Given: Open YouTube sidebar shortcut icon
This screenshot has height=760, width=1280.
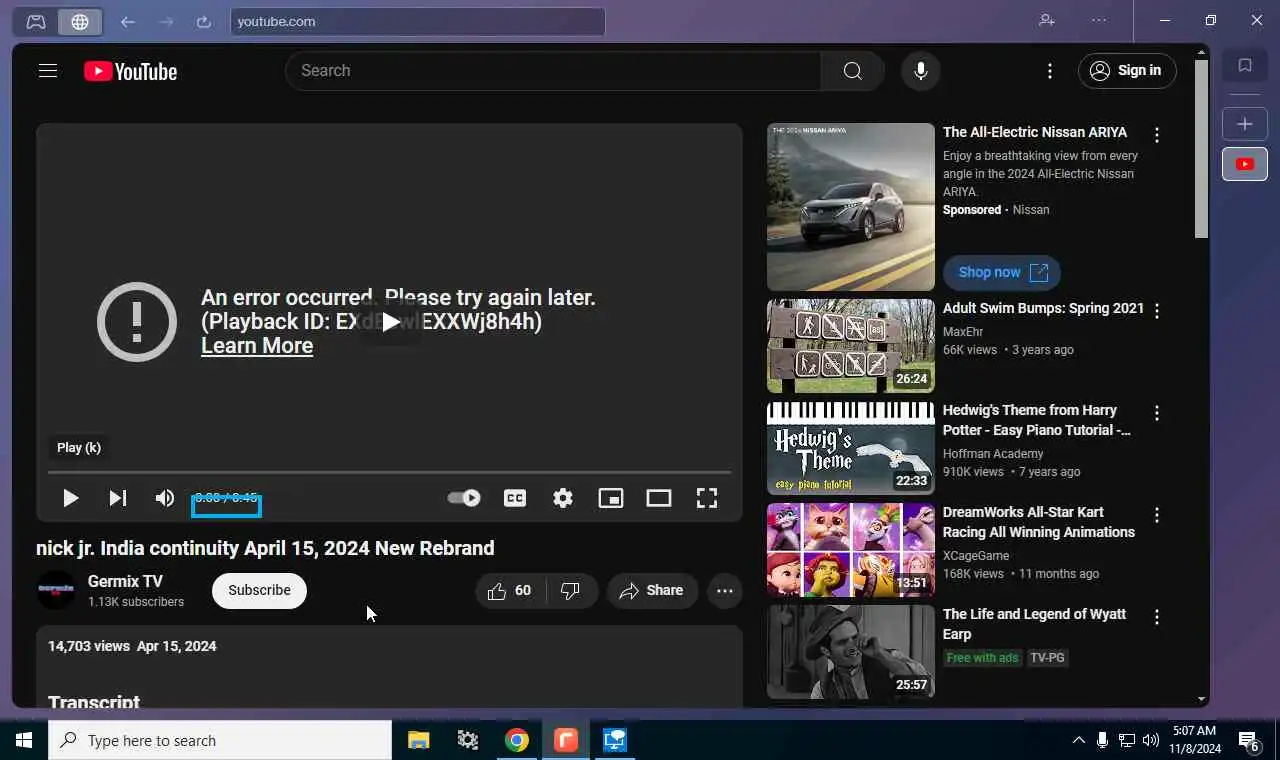Looking at the screenshot, I should [x=1245, y=164].
